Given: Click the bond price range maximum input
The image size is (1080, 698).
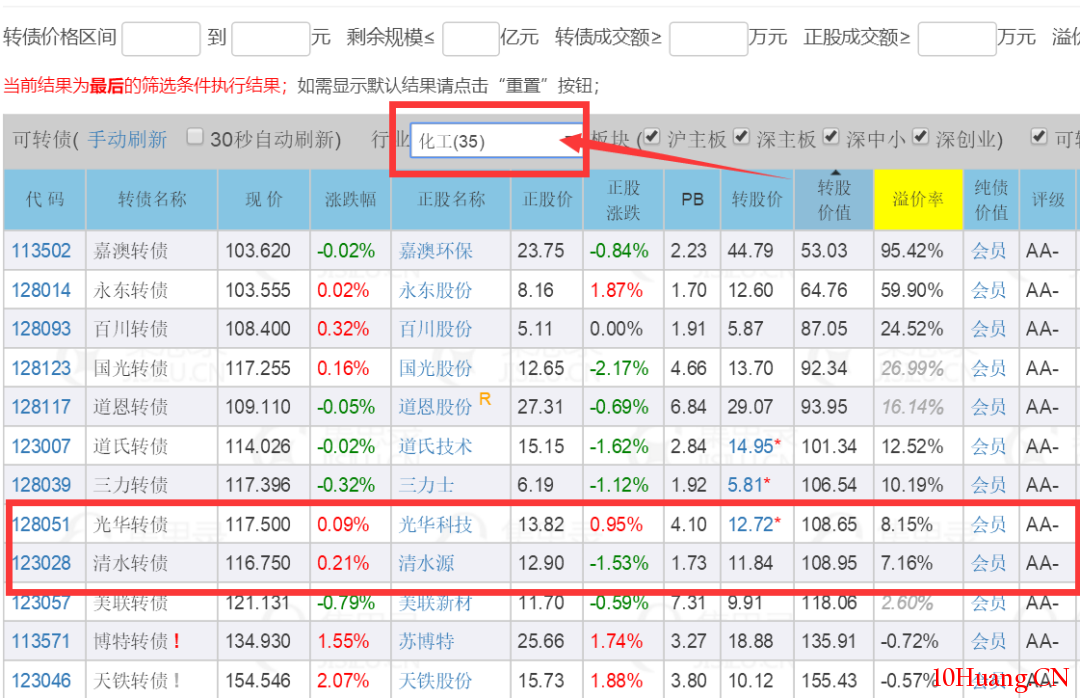Looking at the screenshot, I should [x=271, y=38].
